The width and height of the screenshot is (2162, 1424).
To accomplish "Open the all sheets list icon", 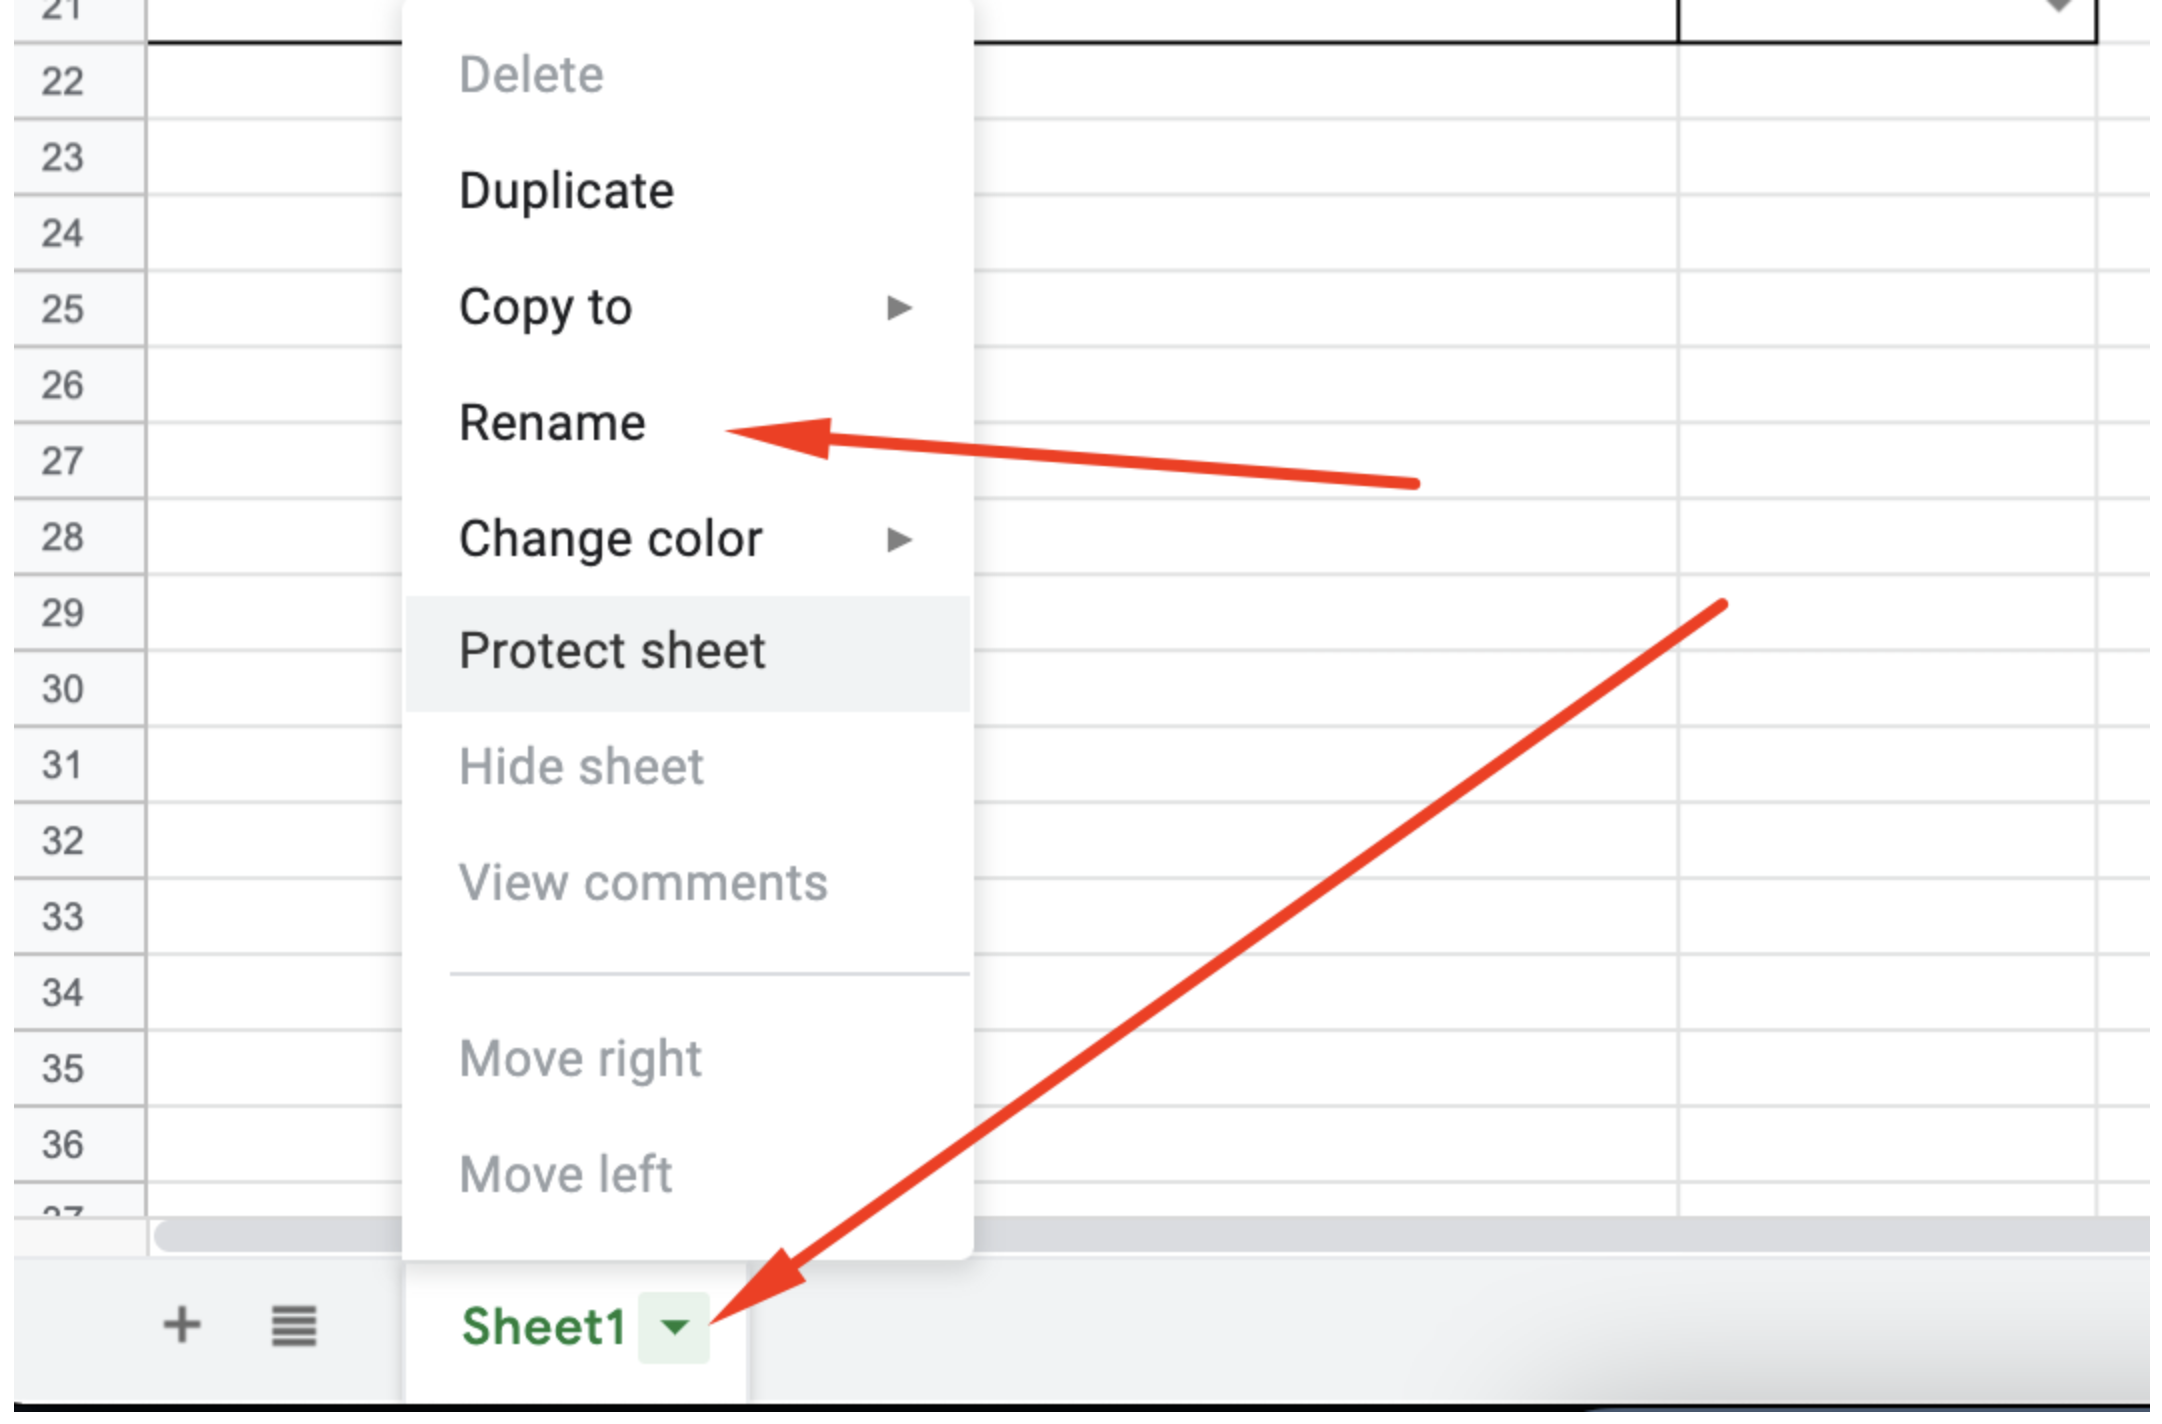I will tap(294, 1326).
